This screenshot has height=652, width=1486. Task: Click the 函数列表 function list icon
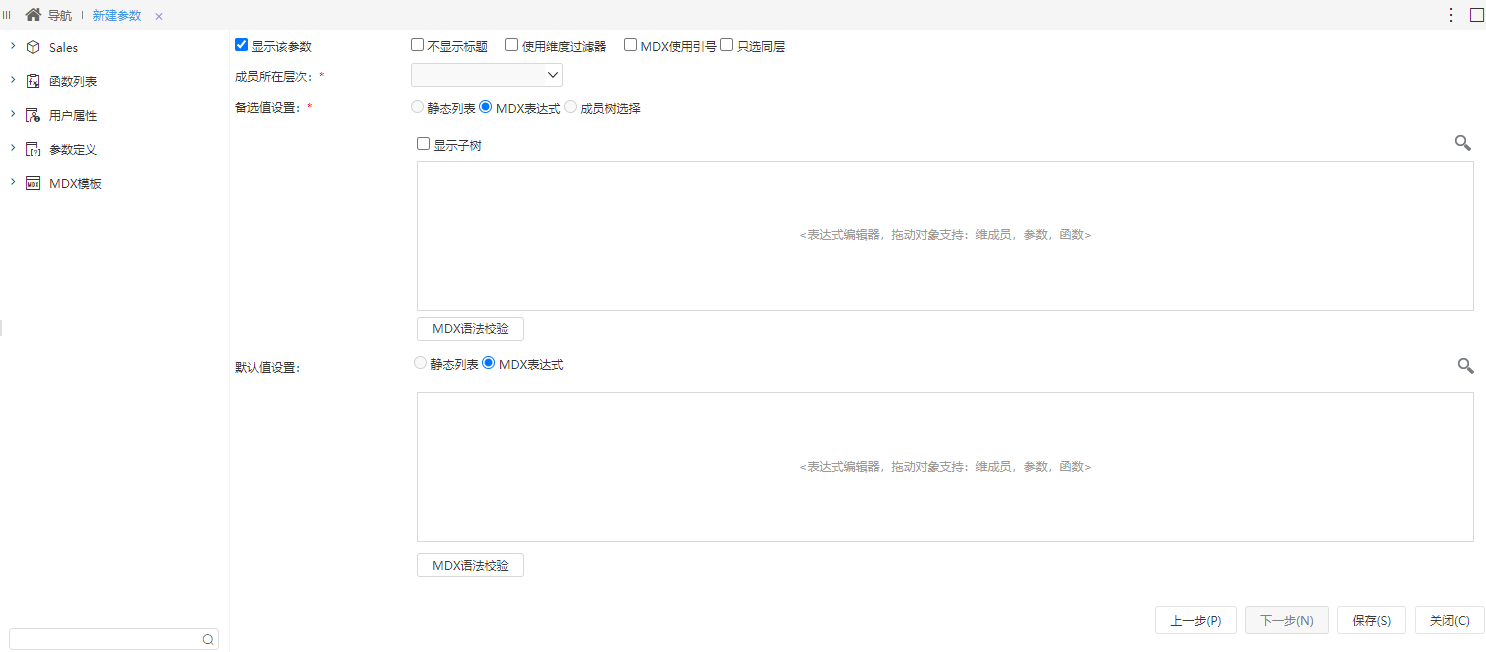tap(33, 81)
